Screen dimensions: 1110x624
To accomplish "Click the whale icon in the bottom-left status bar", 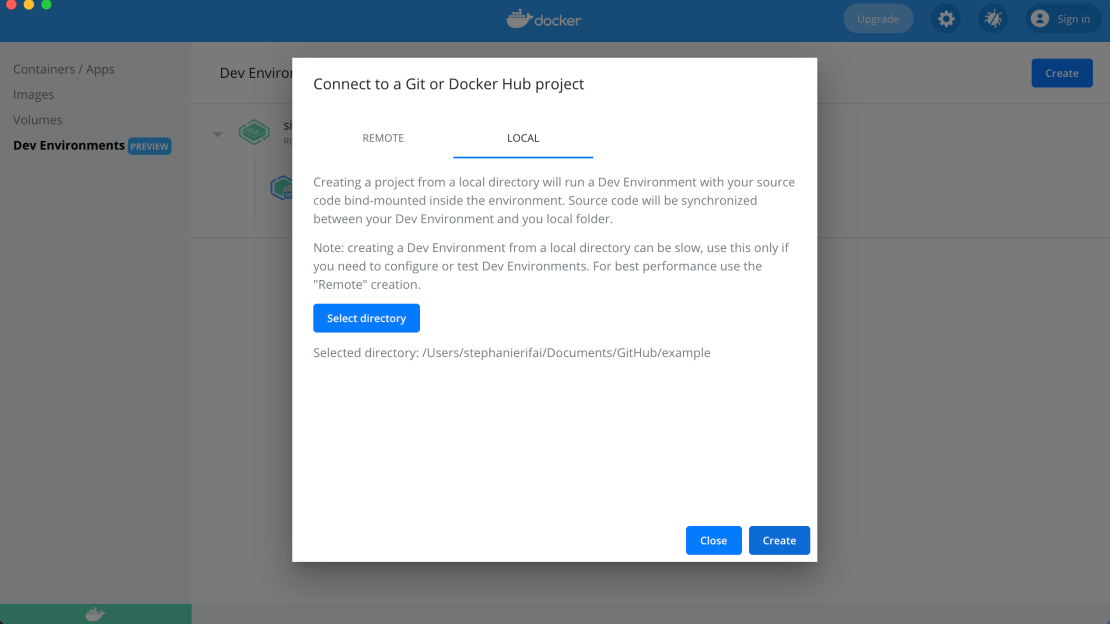I will click(95, 614).
